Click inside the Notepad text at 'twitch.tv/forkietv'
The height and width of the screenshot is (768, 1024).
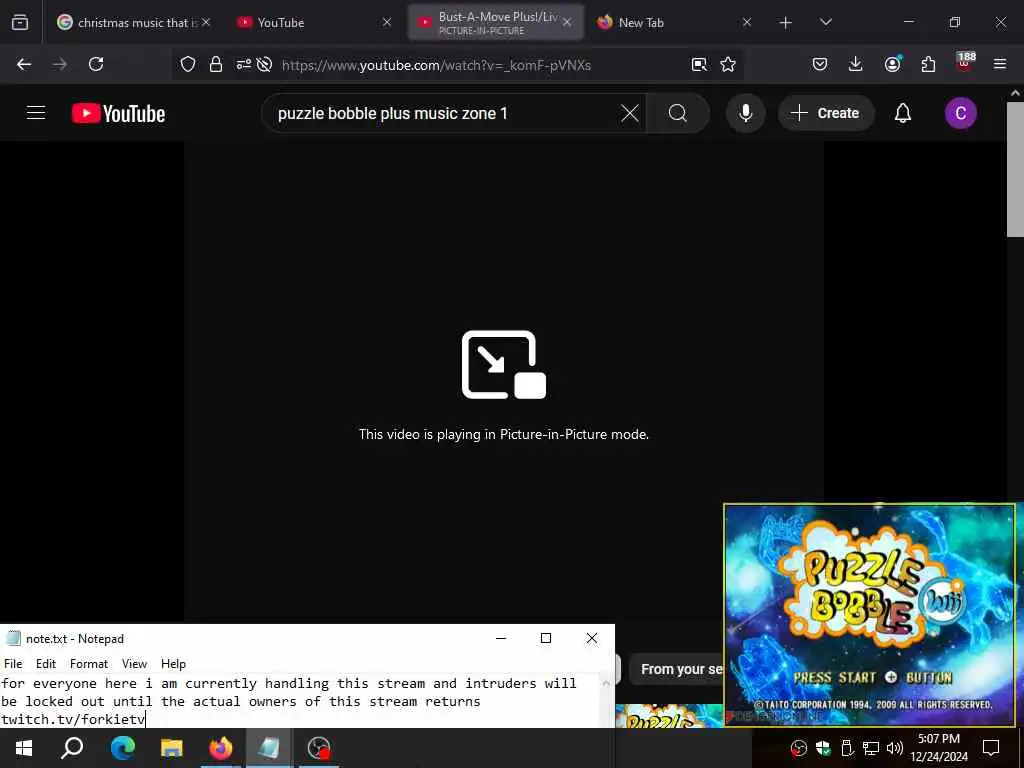coord(72,719)
